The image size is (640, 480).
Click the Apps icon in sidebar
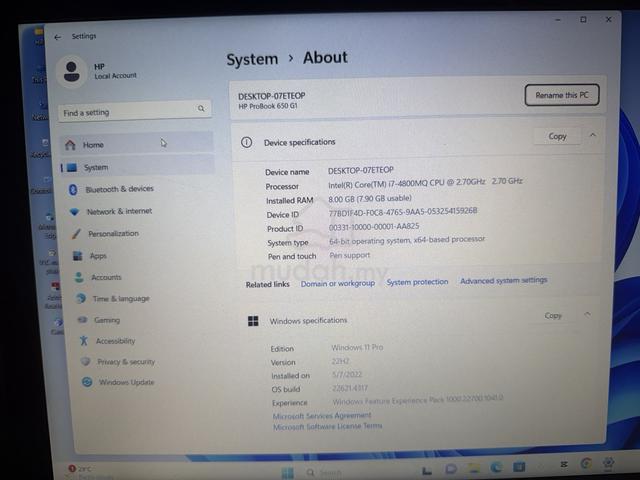tap(78, 256)
